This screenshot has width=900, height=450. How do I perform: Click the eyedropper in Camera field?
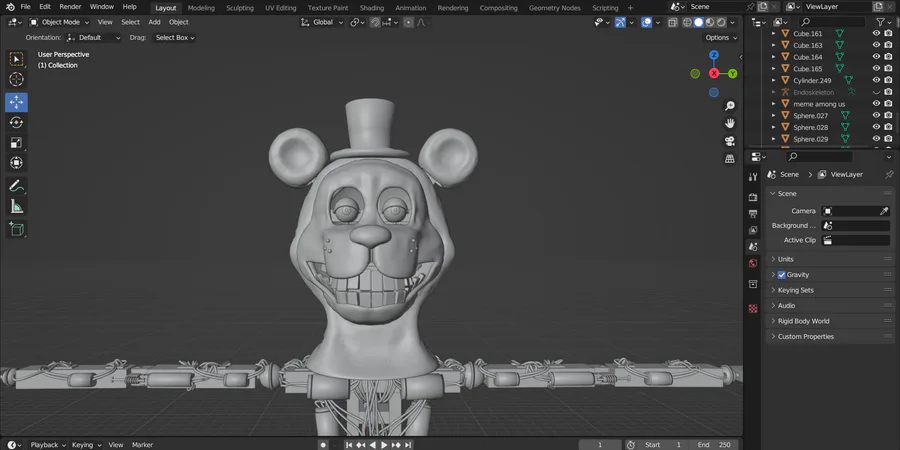pyautogui.click(x=884, y=211)
